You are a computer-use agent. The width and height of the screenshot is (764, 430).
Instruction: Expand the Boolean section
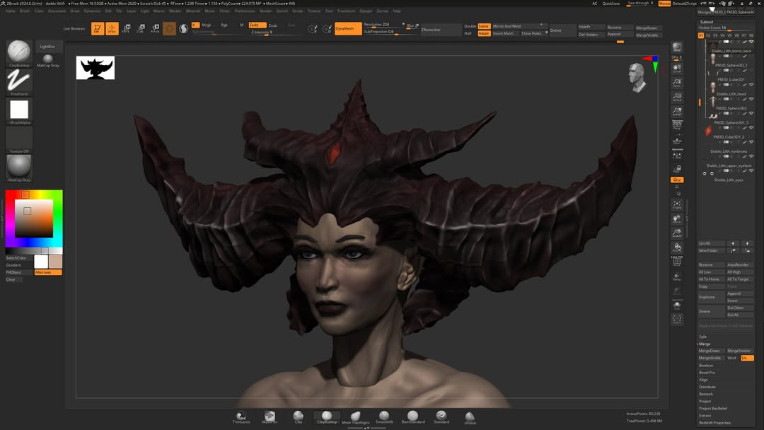pos(706,365)
